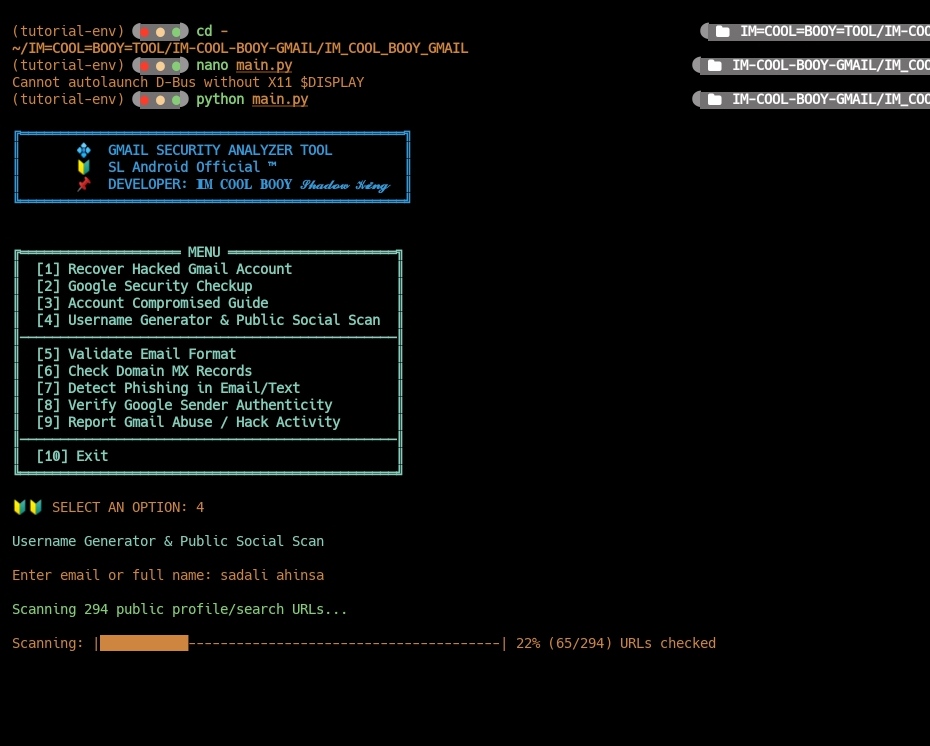Select menu option [2] Google Security Checkup
The height and width of the screenshot is (746, 930).
pos(144,286)
